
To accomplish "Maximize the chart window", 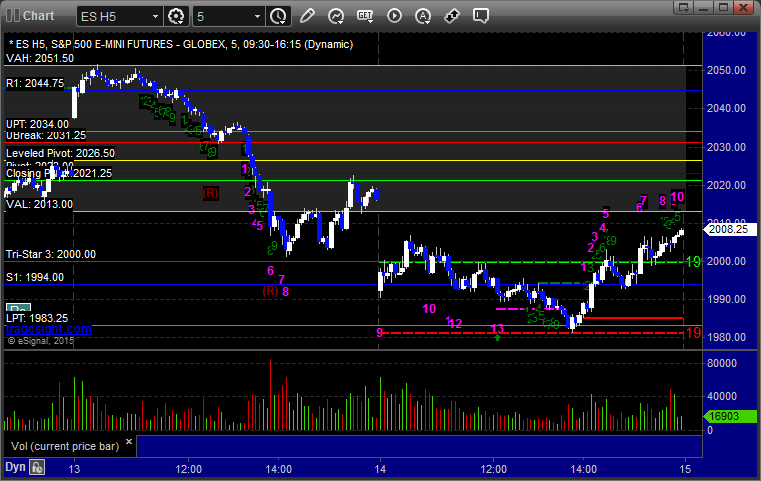I will click(723, 7).
